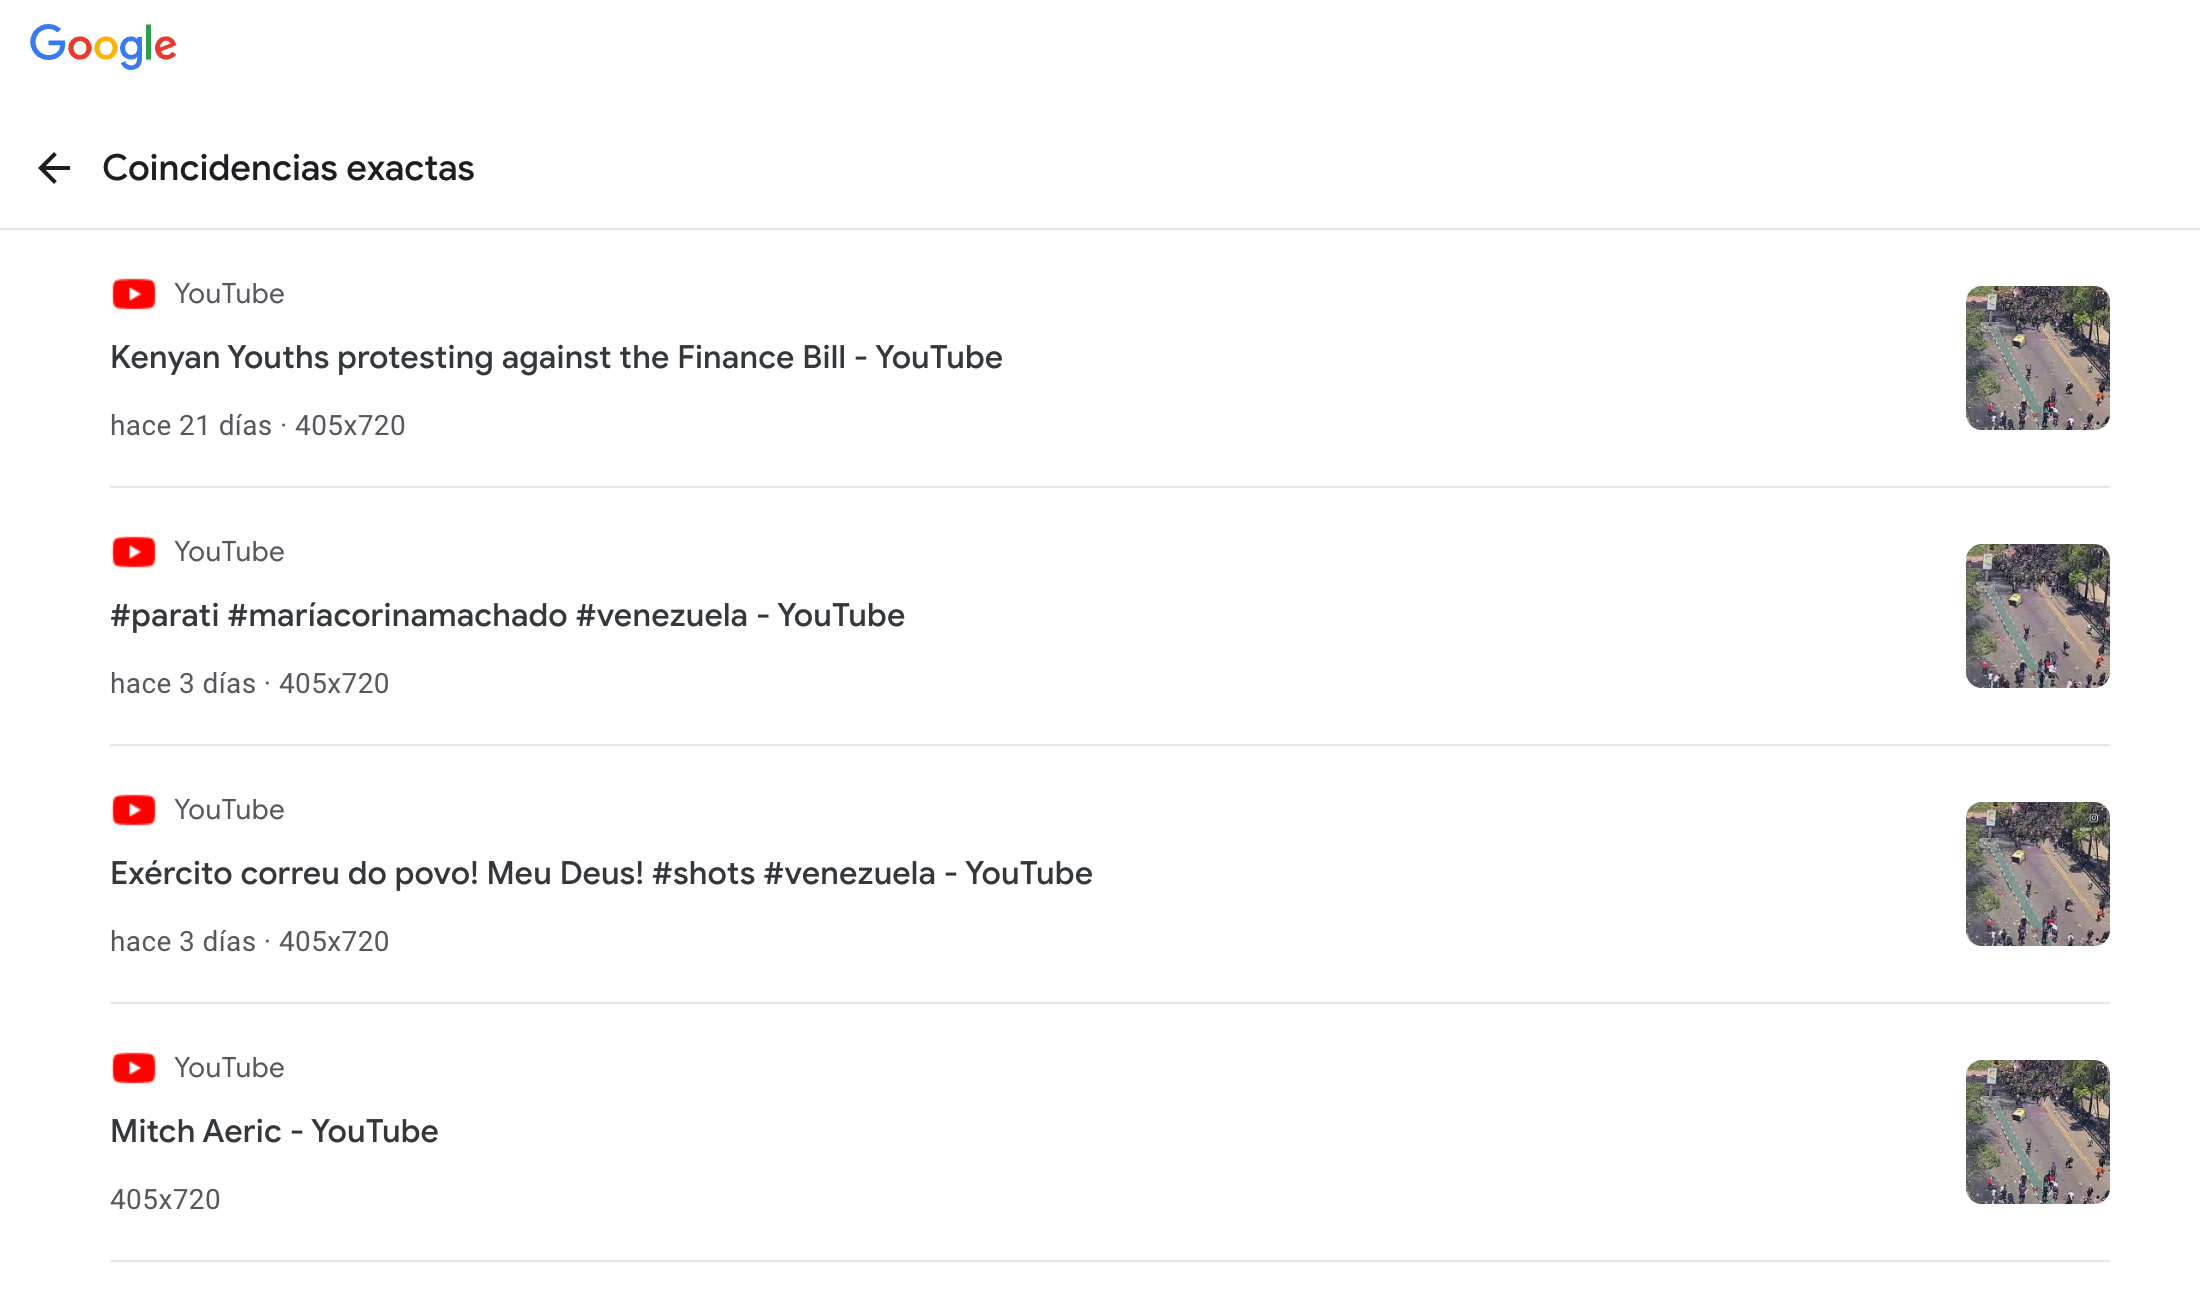Click YouTube icon on Exército result

(134, 810)
